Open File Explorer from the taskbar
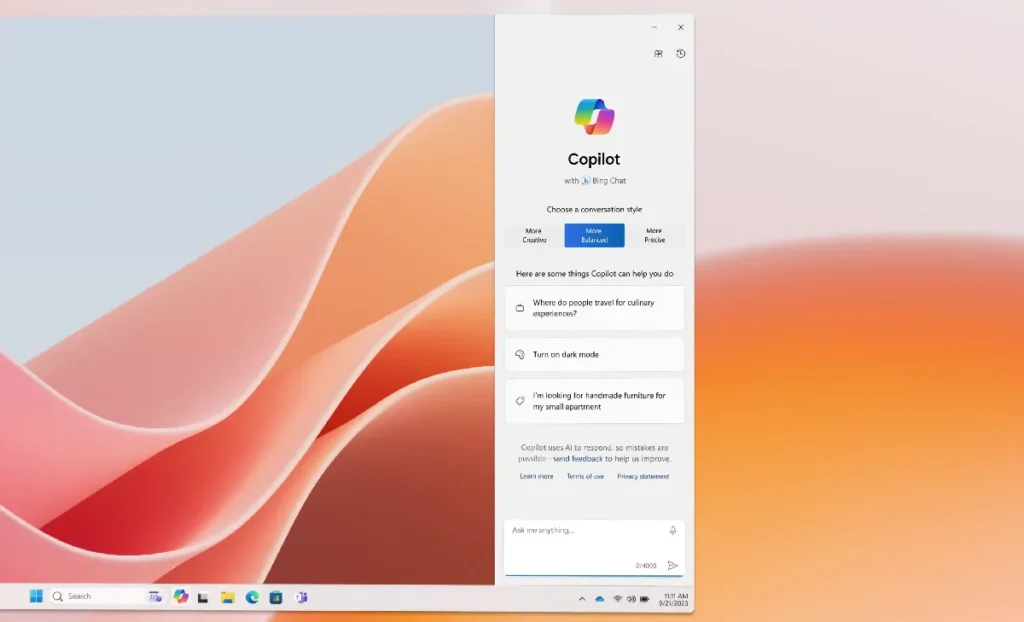 [x=227, y=597]
